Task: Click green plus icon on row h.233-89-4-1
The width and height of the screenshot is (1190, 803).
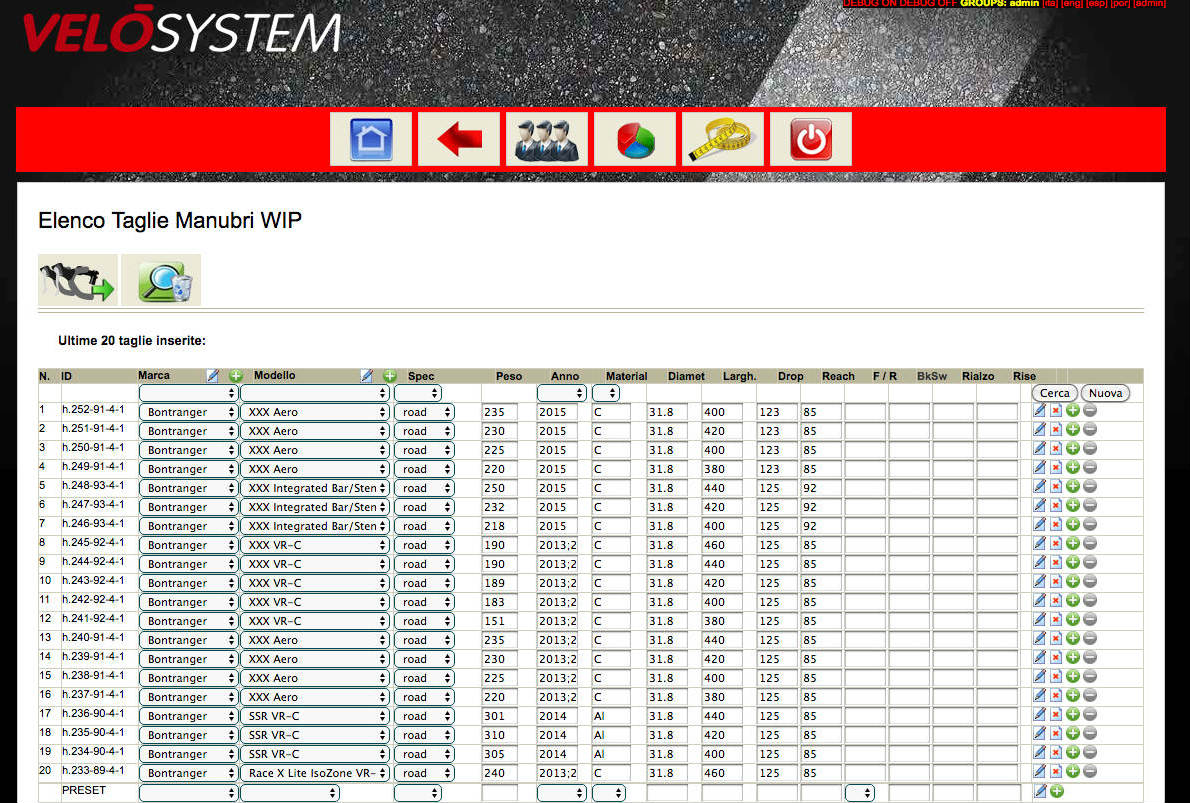Action: (1073, 771)
